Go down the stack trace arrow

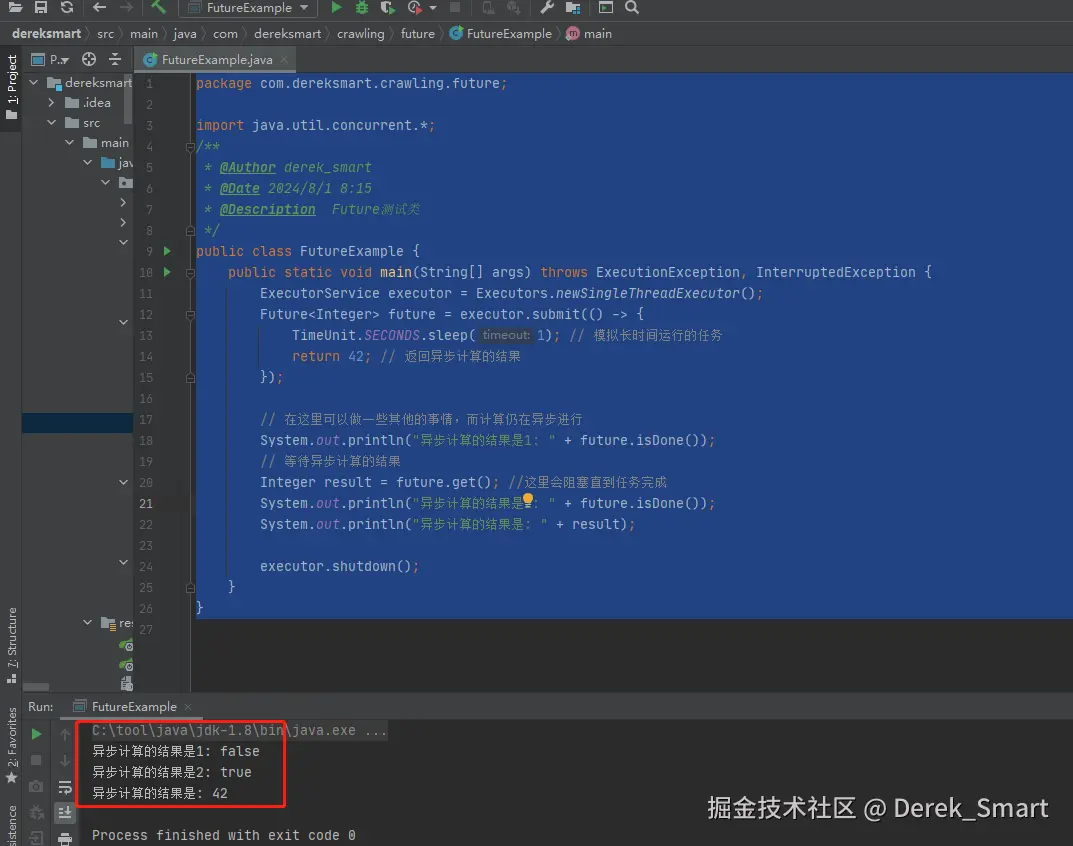tap(65, 760)
